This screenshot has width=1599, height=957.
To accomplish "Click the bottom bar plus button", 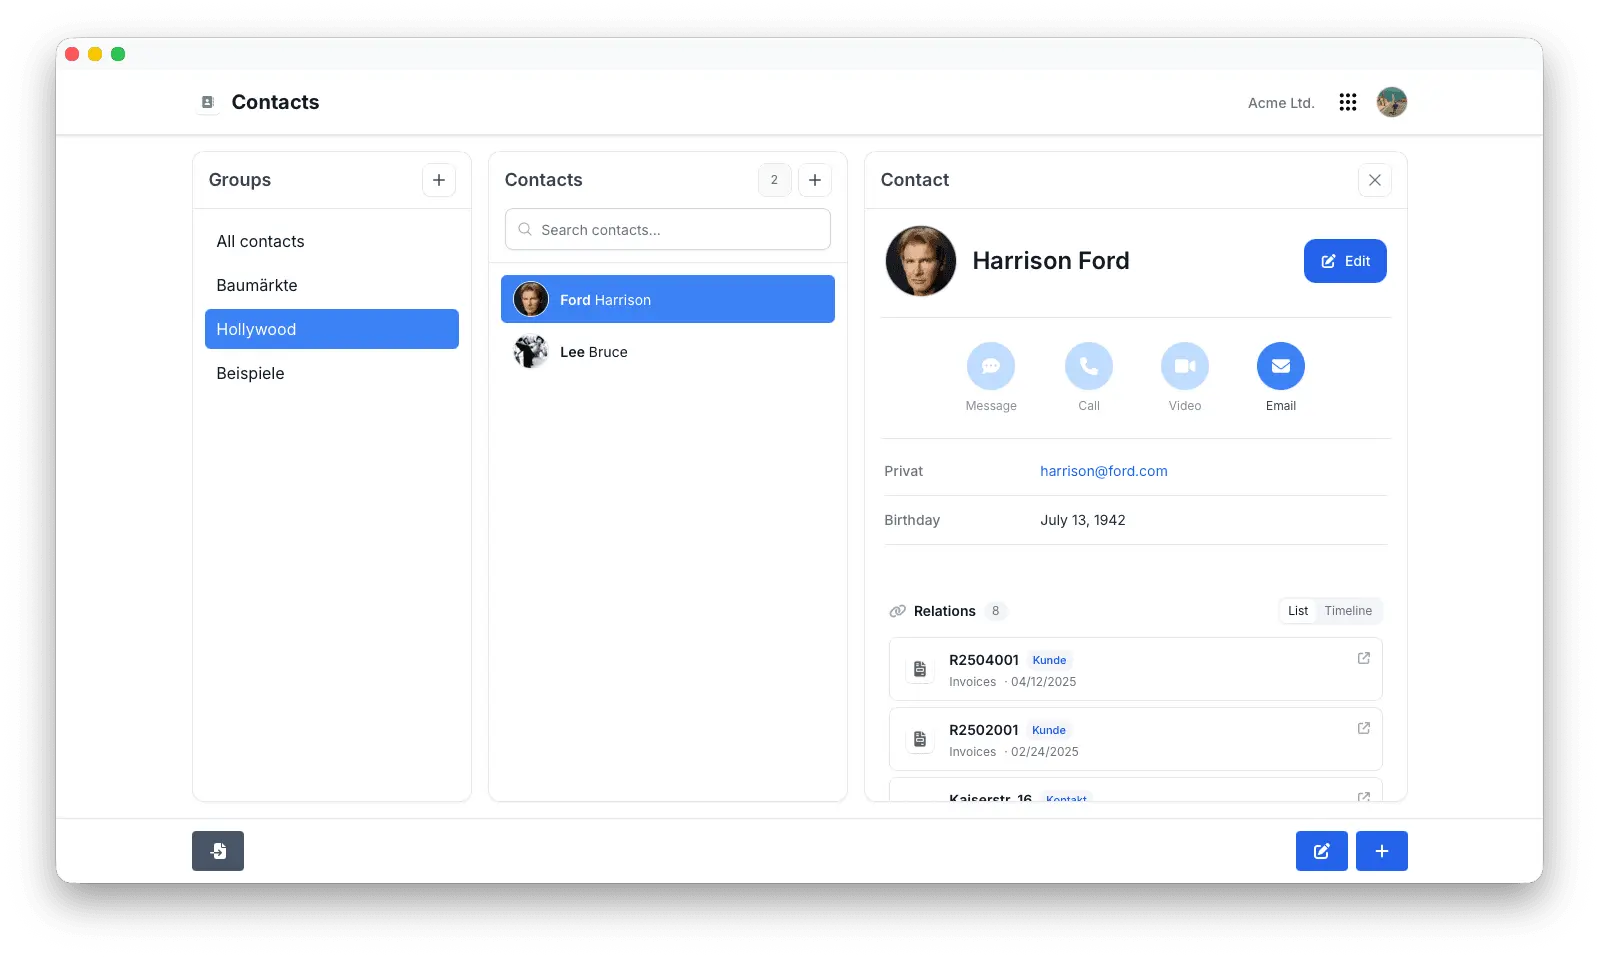I will click(1382, 851).
